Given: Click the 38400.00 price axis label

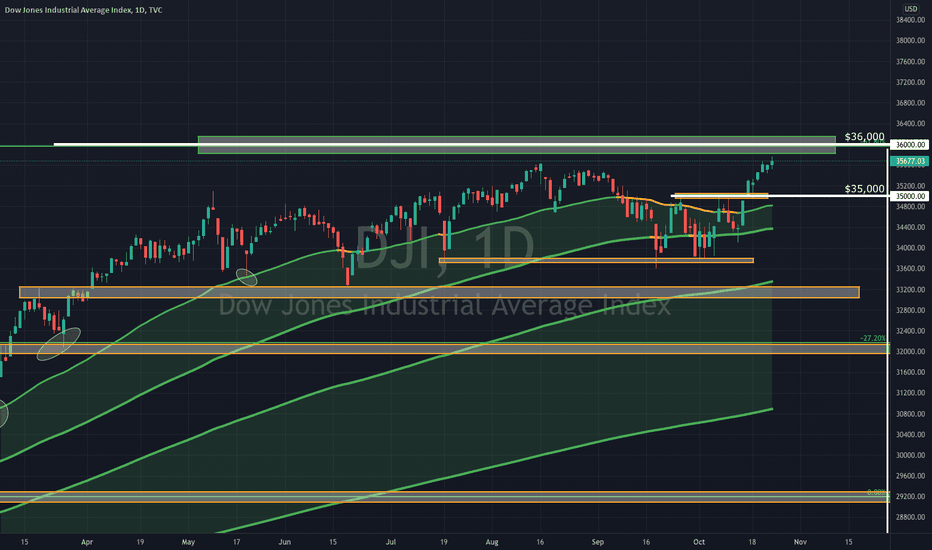Looking at the screenshot, I should click(910, 20).
